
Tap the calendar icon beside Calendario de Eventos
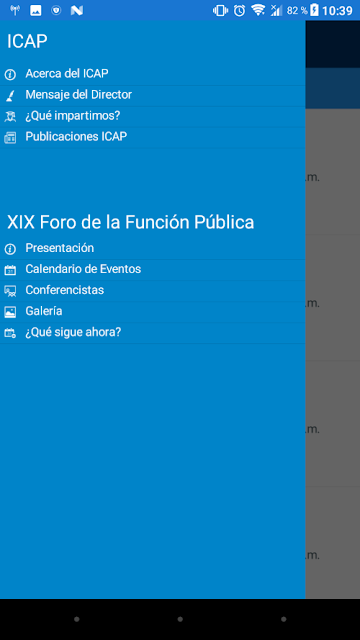tap(10, 270)
